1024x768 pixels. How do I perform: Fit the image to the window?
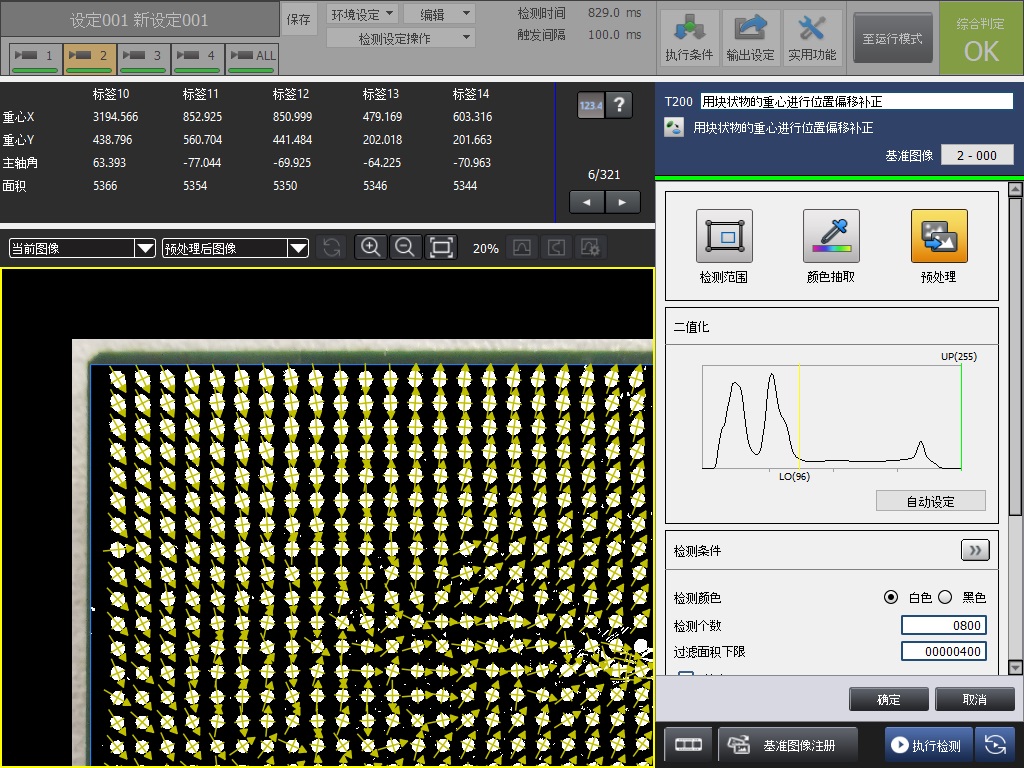(441, 248)
